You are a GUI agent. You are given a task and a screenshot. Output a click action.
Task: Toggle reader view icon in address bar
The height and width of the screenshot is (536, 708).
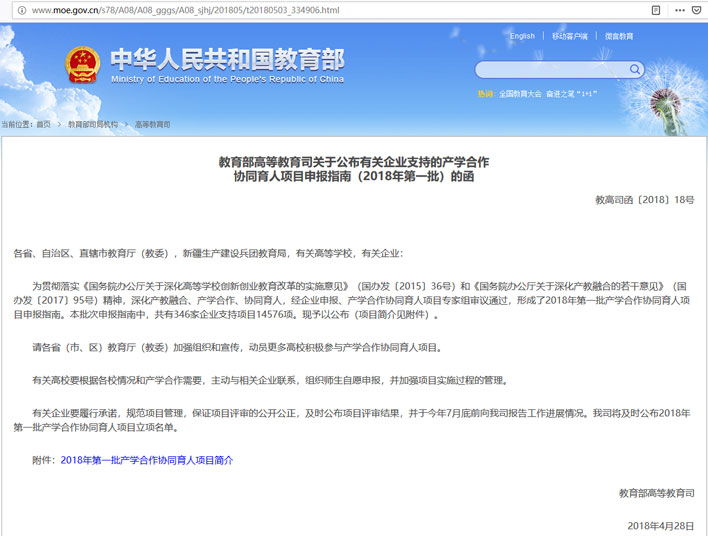pyautogui.click(x=655, y=10)
